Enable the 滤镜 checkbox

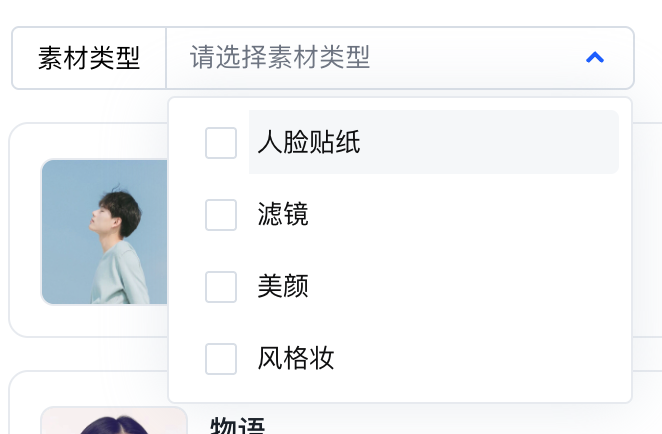point(221,215)
